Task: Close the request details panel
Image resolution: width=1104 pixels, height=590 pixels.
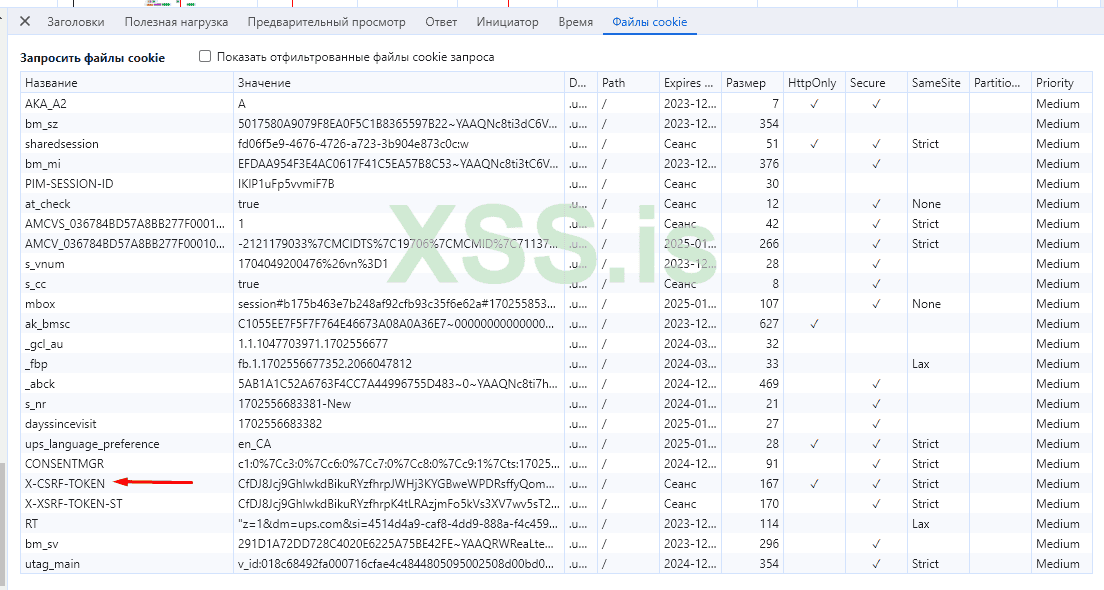Action: tap(25, 22)
